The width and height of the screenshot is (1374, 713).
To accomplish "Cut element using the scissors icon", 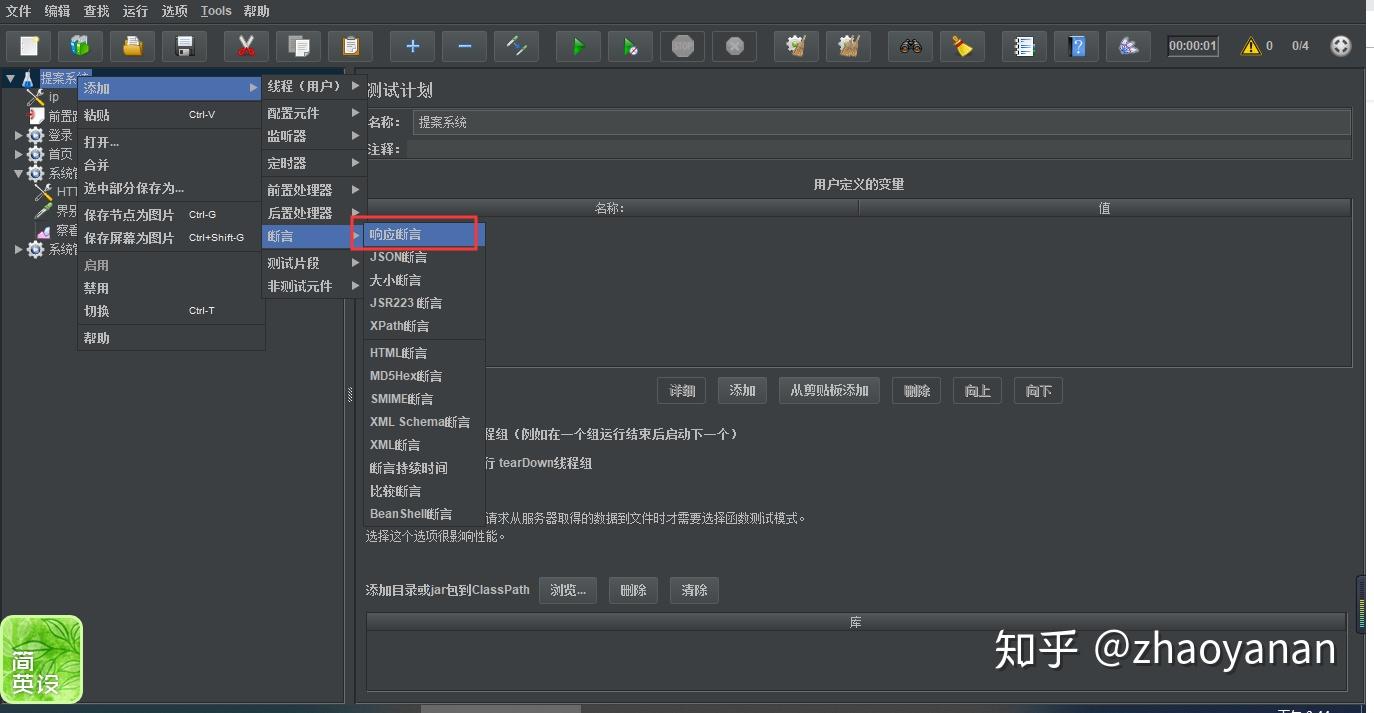I will pyautogui.click(x=246, y=45).
